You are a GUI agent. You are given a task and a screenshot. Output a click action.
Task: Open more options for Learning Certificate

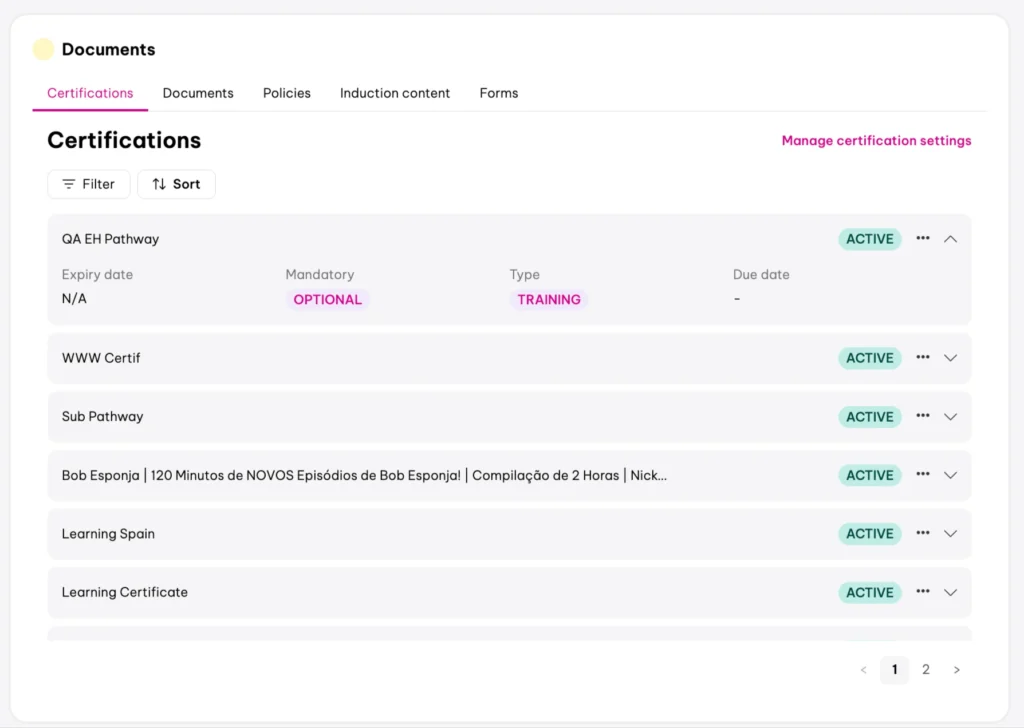(x=922, y=592)
